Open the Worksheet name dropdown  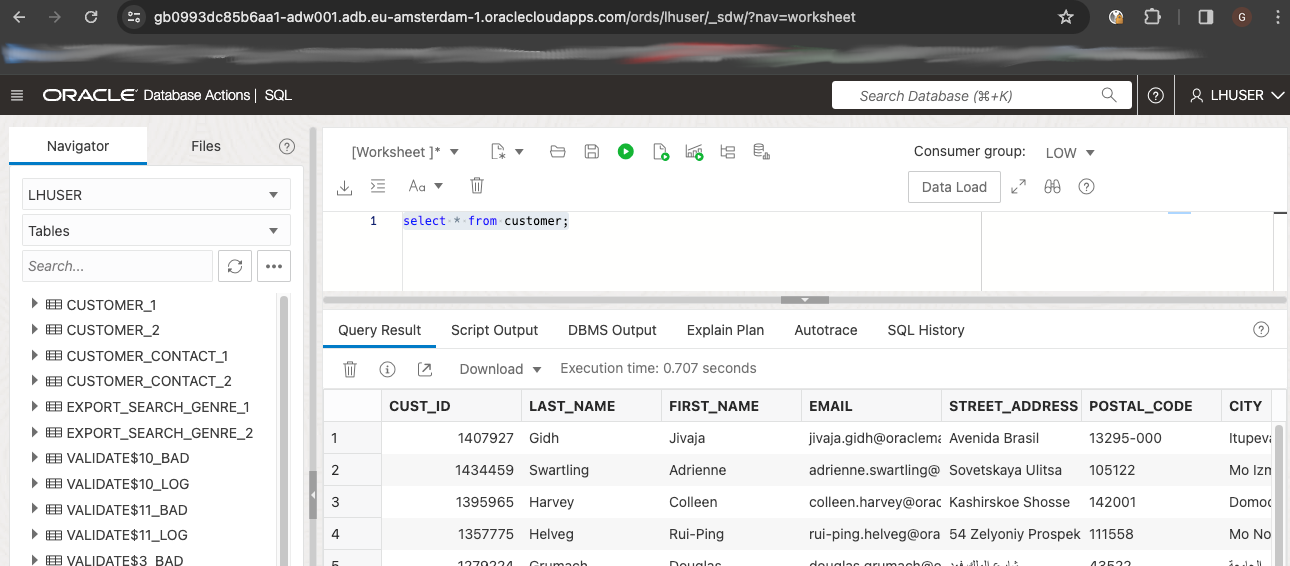[x=405, y=152]
